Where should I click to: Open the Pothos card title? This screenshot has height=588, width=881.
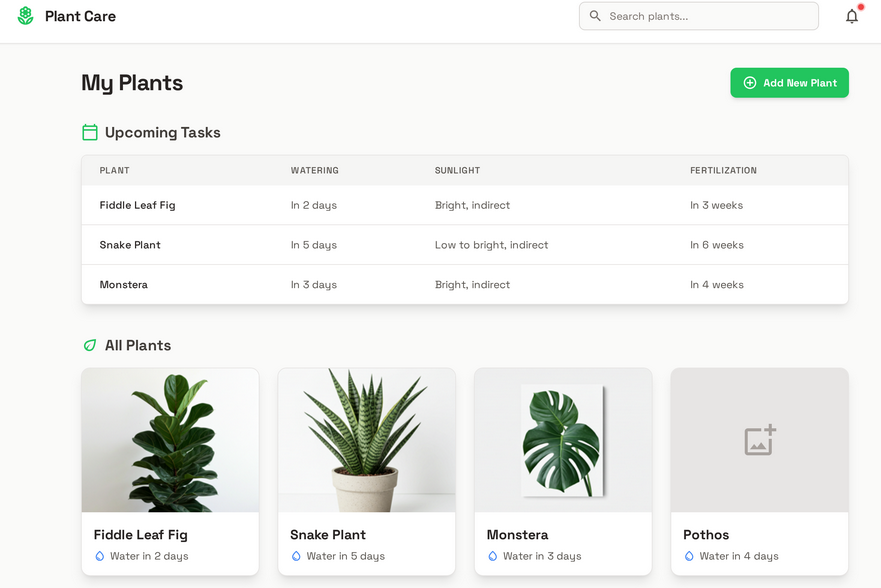706,535
